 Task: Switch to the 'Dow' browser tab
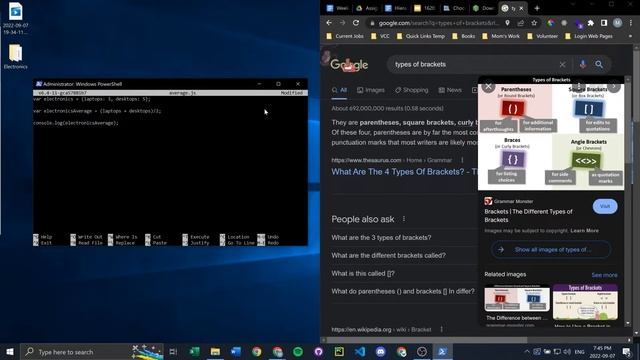(x=484, y=8)
